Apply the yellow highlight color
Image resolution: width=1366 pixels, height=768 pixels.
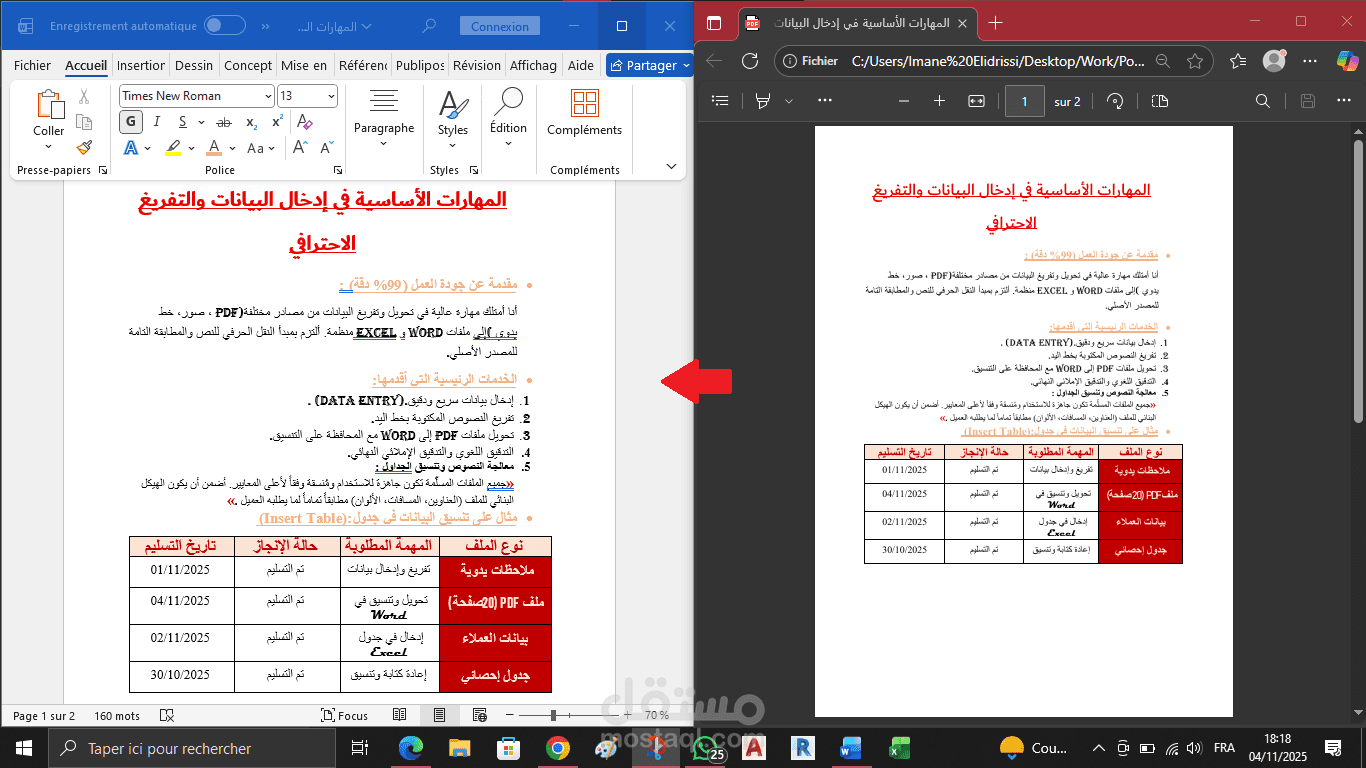(173, 148)
